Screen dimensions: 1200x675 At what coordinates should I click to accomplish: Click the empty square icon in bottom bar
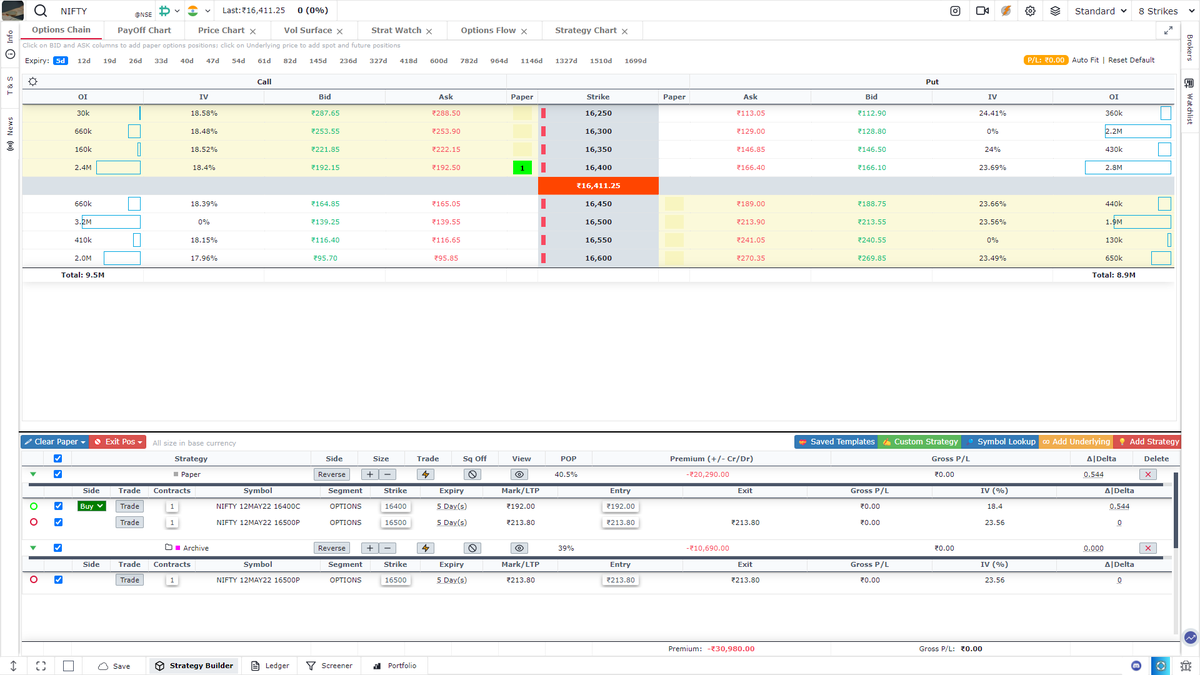coord(69,665)
